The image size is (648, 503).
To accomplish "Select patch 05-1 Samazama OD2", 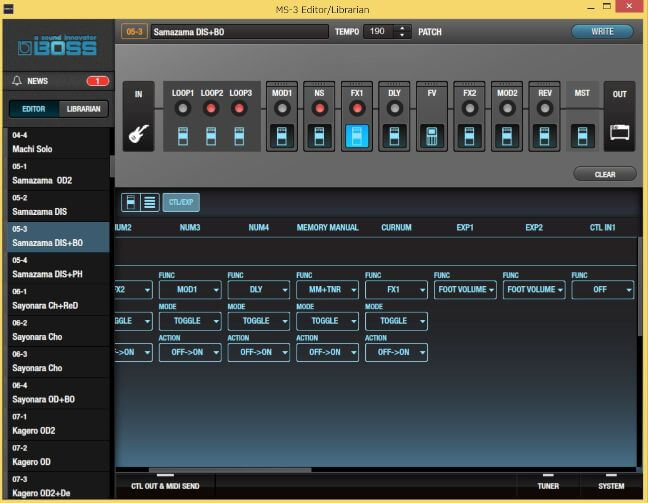I will point(58,174).
